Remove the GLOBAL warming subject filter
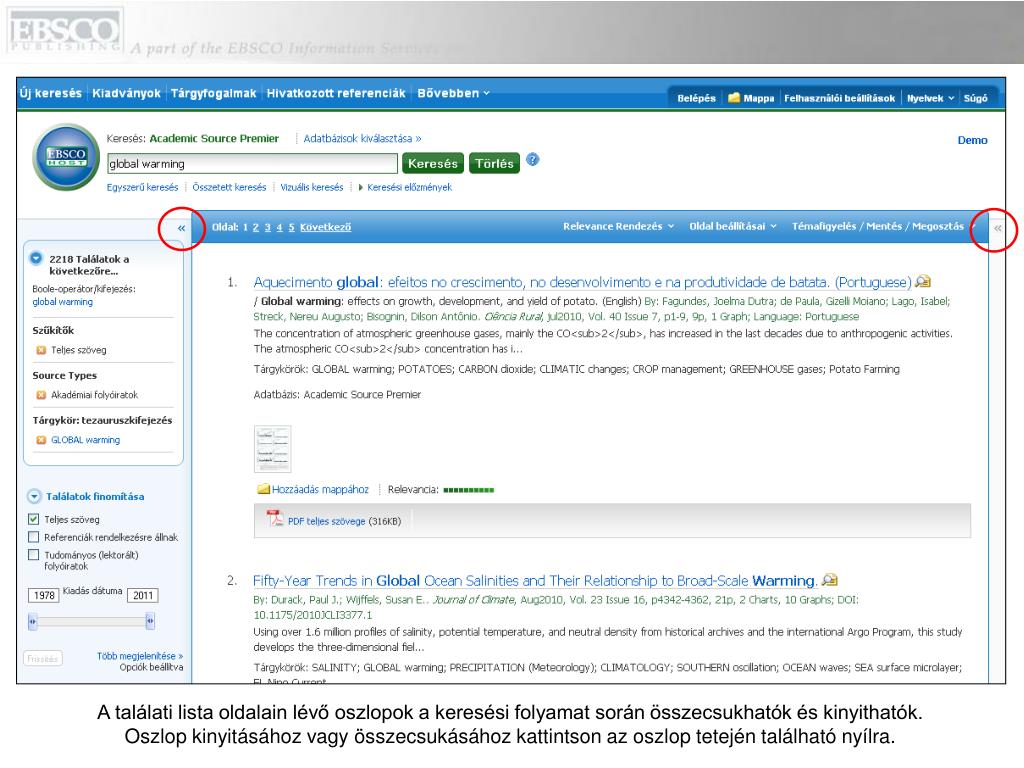Image resolution: width=1024 pixels, height=768 pixels. pos(41,440)
